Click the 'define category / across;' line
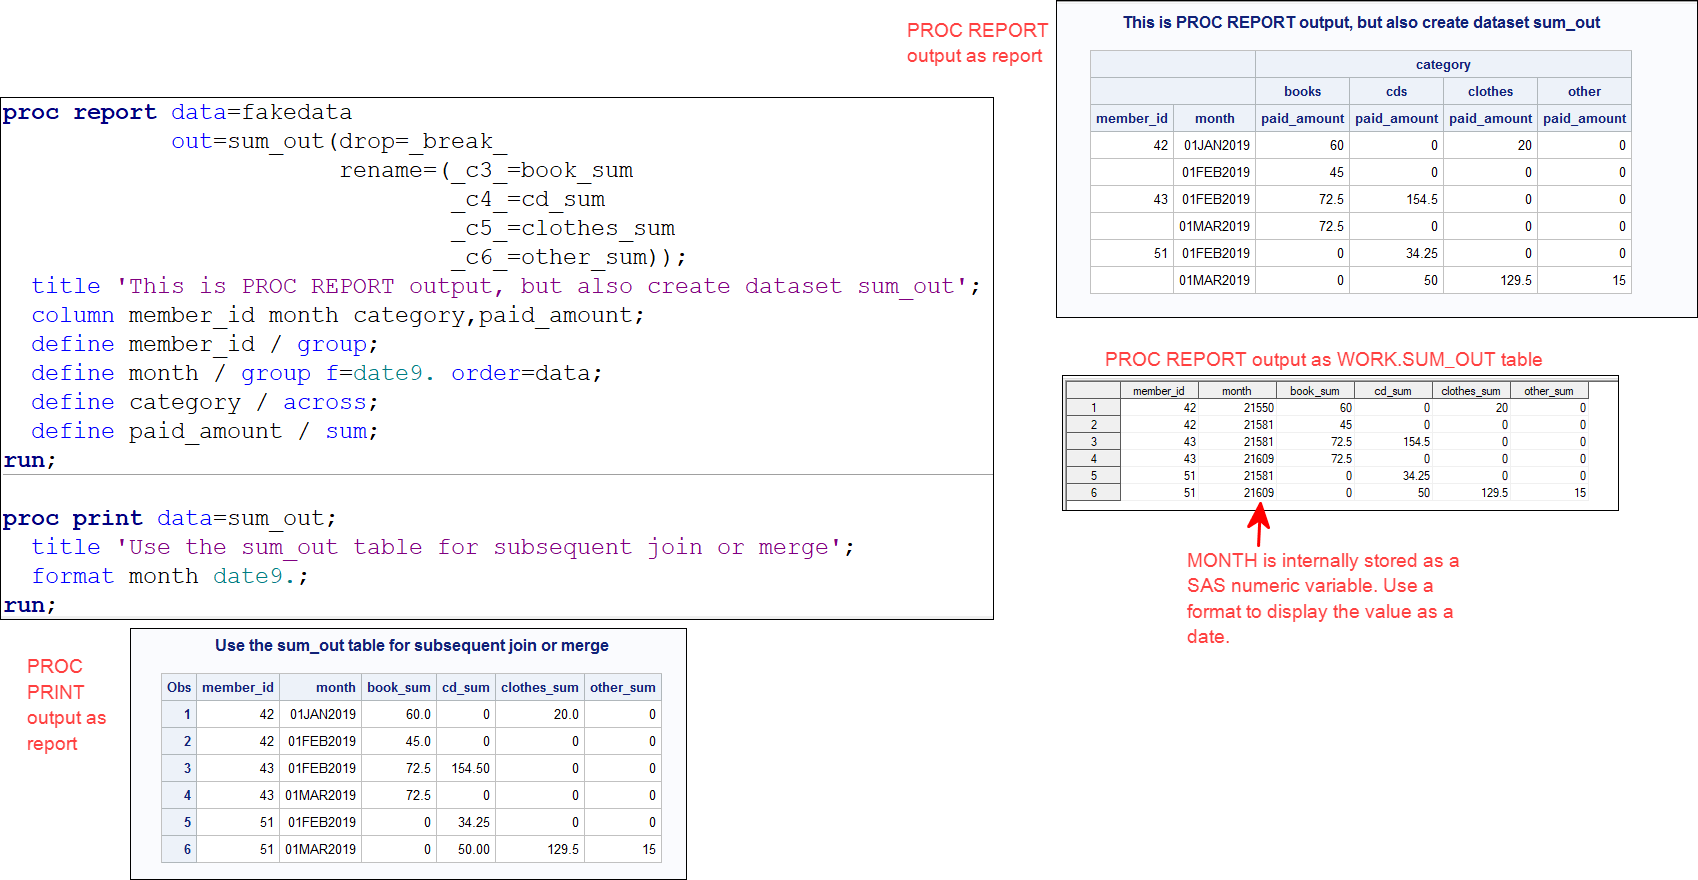 coord(205,403)
